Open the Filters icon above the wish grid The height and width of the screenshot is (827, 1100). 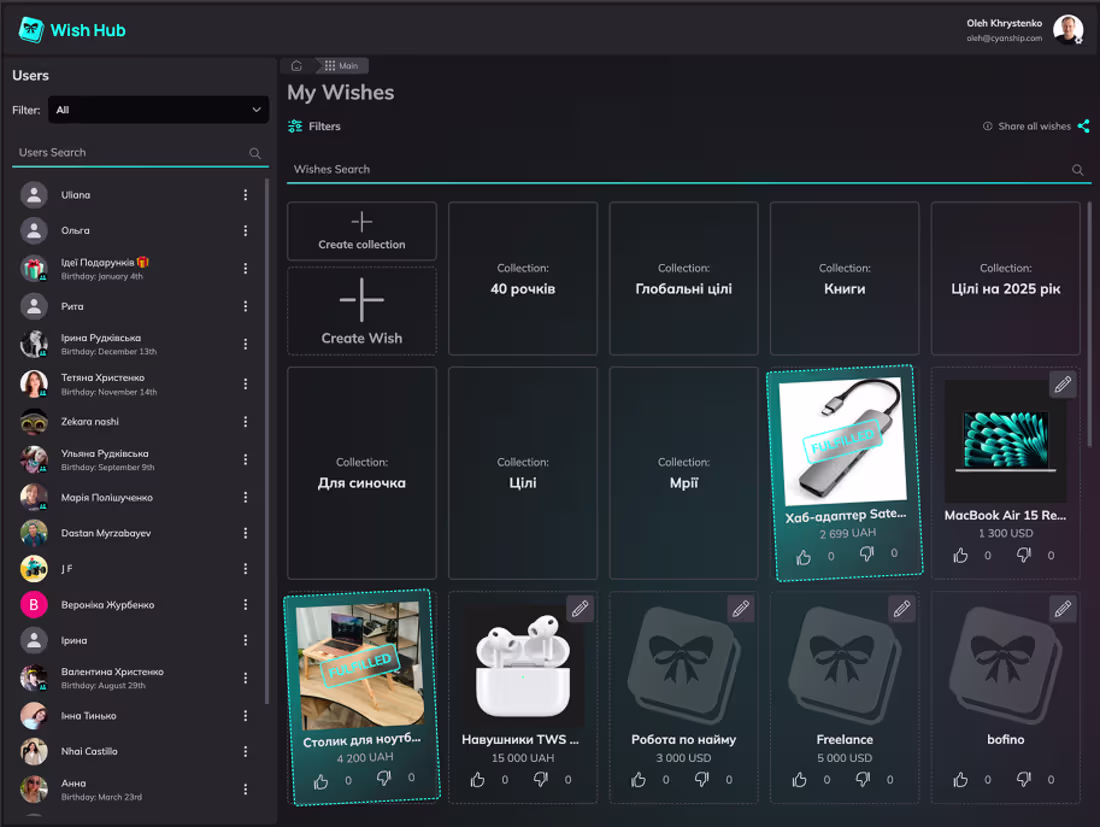[x=296, y=126]
